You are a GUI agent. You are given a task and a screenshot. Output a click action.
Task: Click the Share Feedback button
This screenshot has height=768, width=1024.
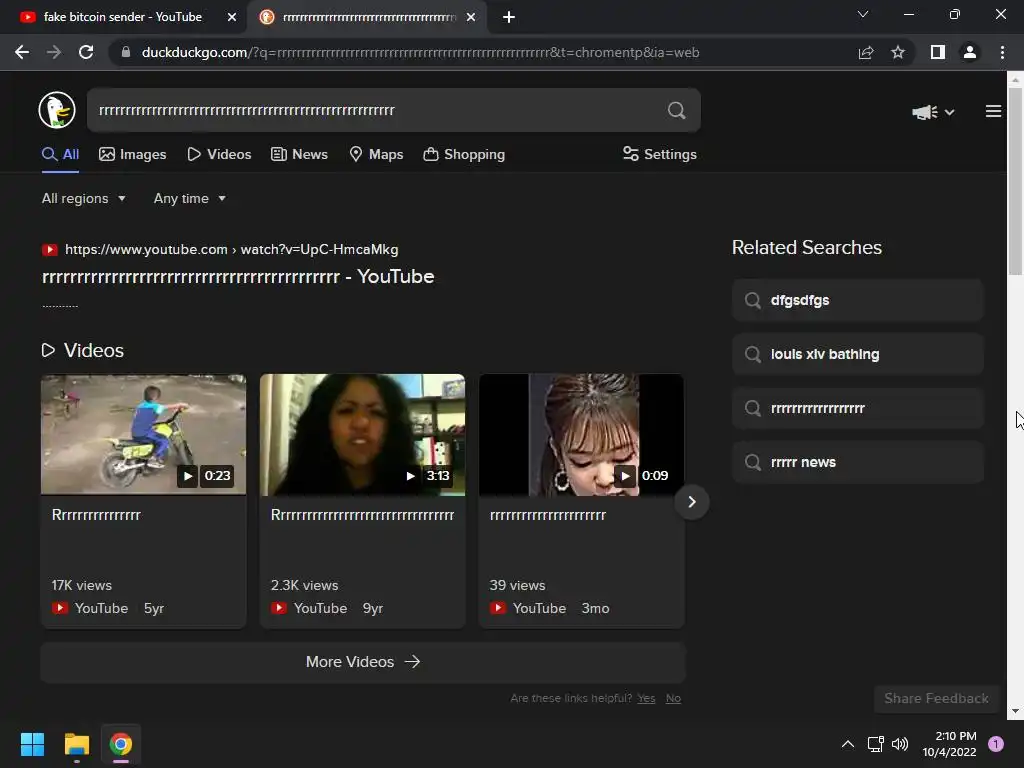pyautogui.click(x=936, y=698)
